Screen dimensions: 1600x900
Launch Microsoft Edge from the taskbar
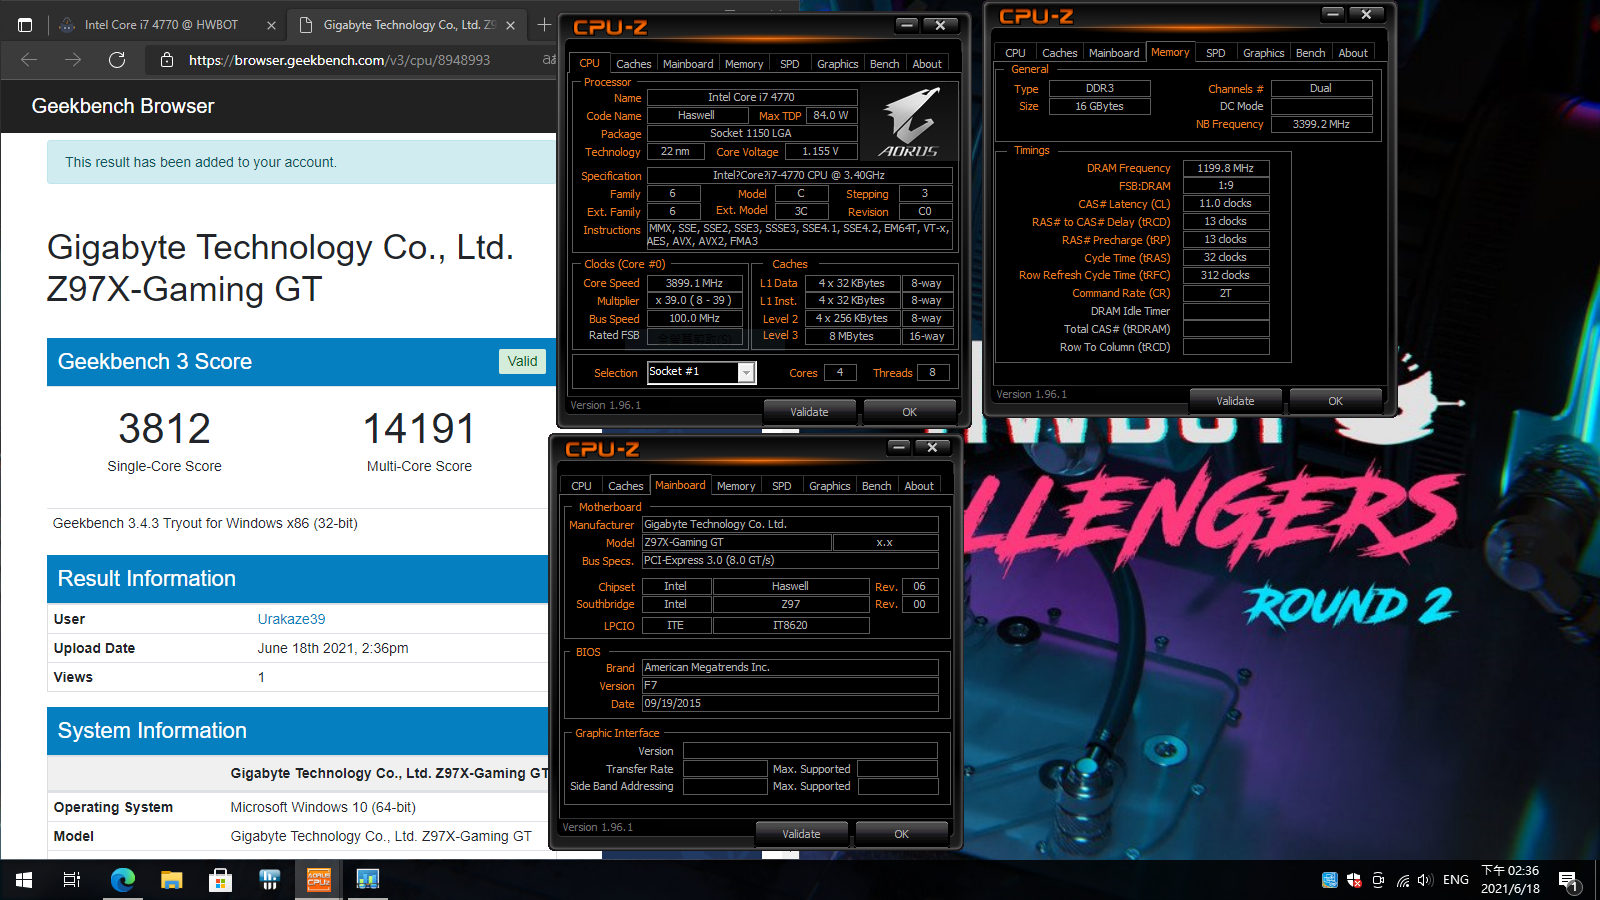122,880
